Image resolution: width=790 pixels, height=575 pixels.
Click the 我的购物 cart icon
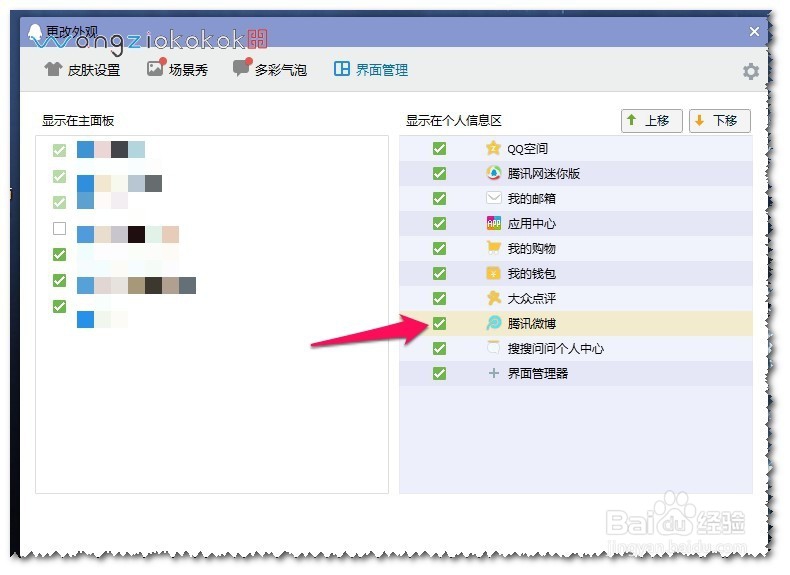(x=493, y=247)
